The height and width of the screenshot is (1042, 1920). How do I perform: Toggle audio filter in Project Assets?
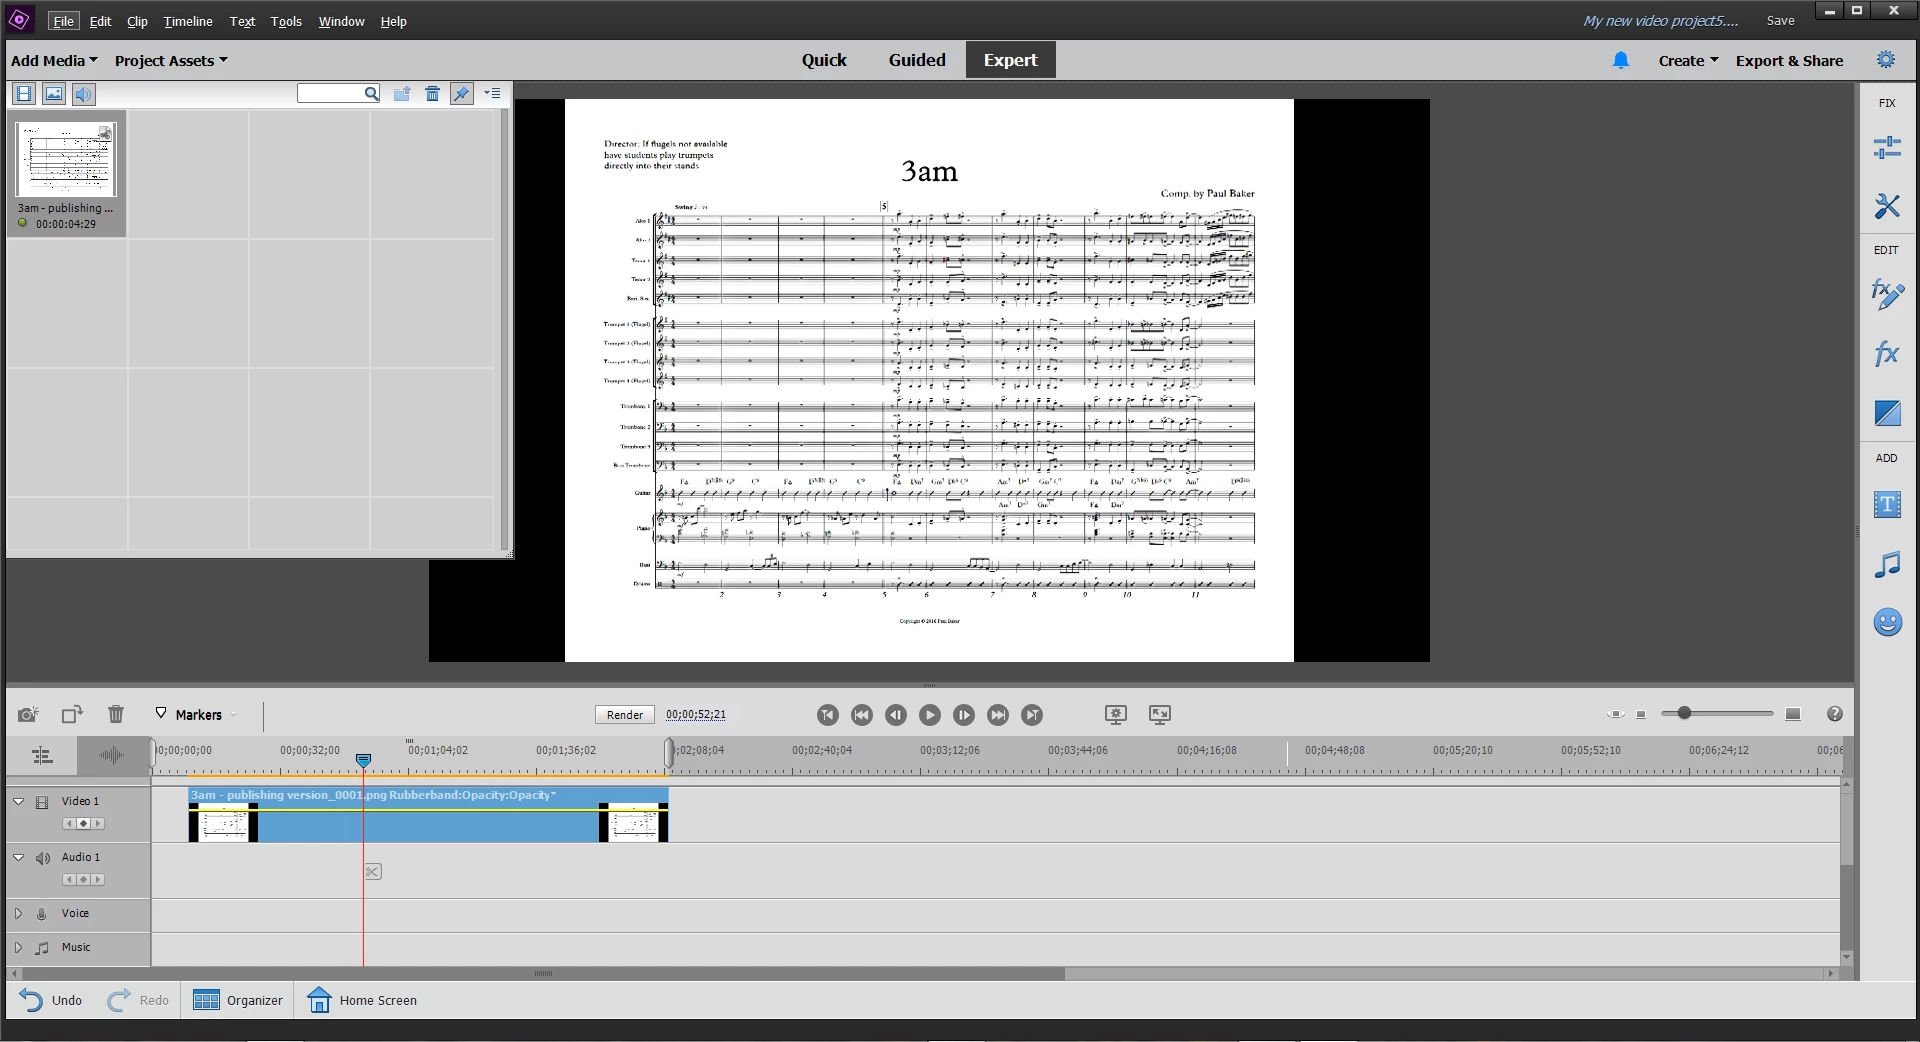pos(84,94)
